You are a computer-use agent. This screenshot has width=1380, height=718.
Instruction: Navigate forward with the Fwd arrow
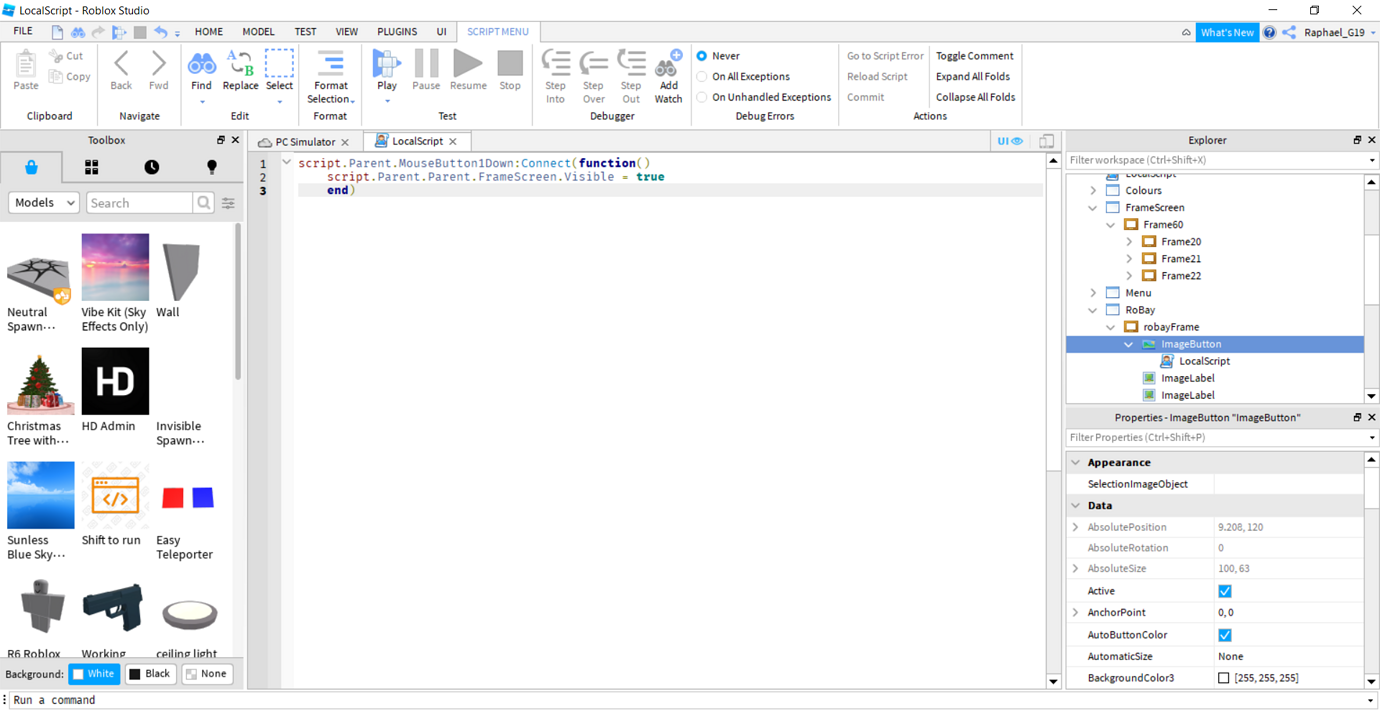(x=158, y=64)
